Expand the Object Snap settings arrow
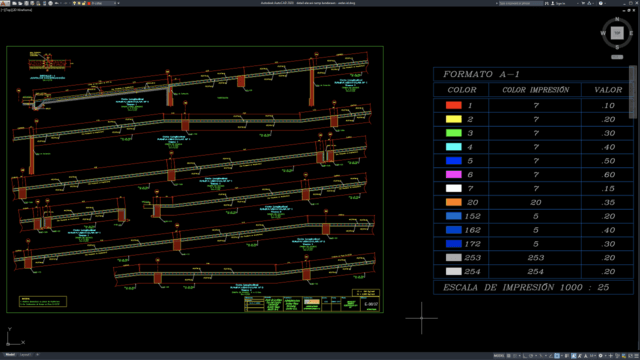 pyautogui.click(x=562, y=356)
